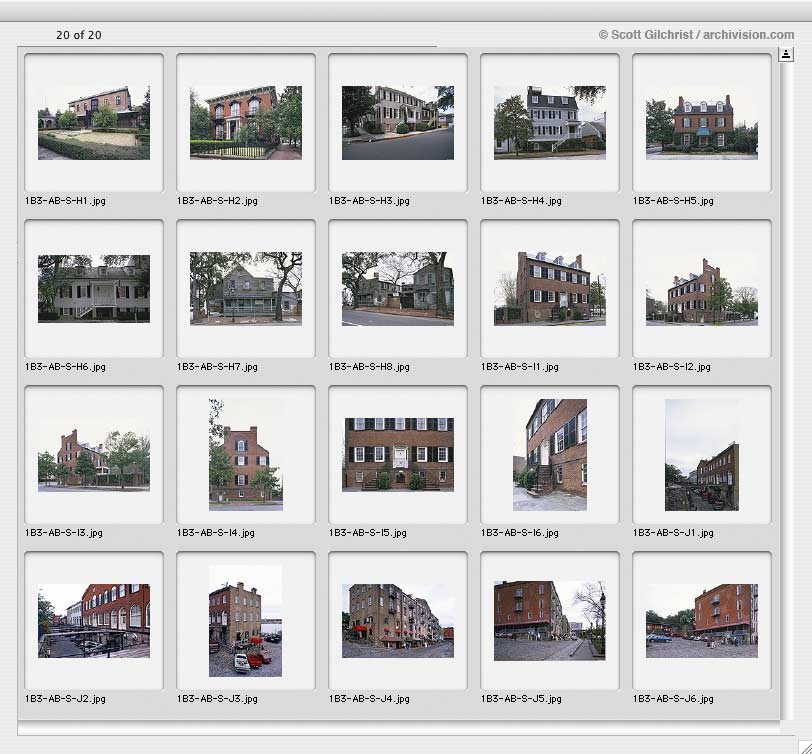
Task: Select thumbnail 1B3-AB-S-H7.jpg
Action: coord(246,288)
